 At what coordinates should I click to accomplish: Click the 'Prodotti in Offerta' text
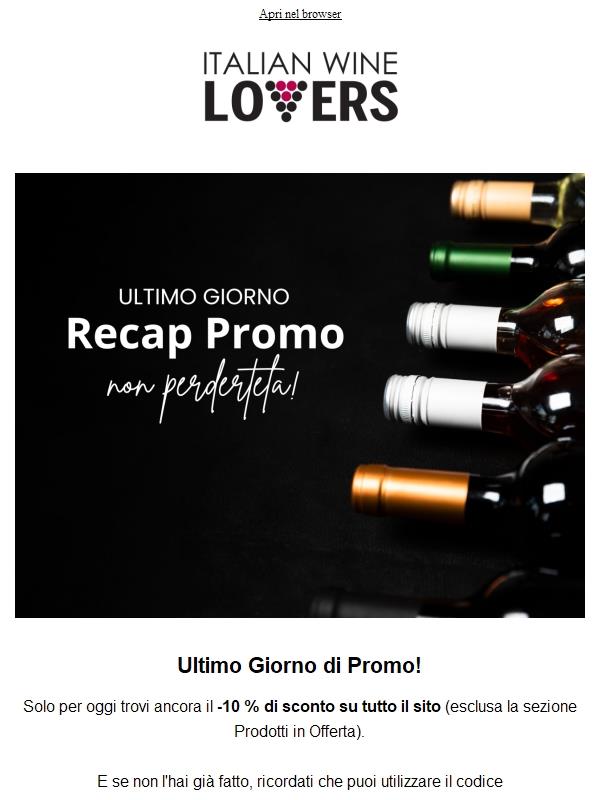click(x=297, y=732)
